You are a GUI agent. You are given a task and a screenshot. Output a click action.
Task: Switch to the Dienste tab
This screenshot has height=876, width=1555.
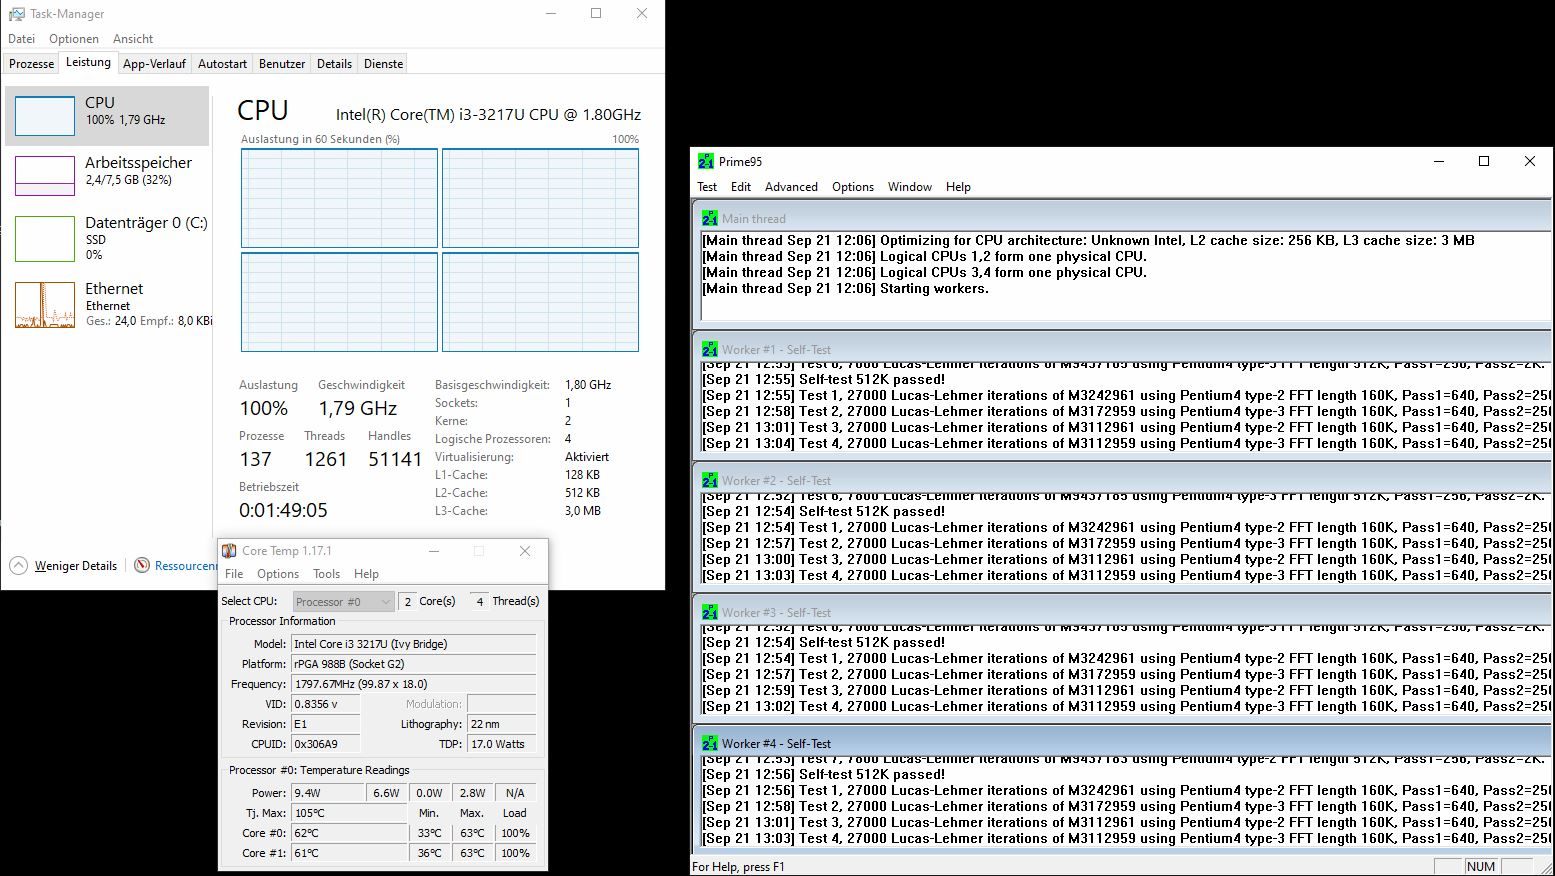point(383,63)
